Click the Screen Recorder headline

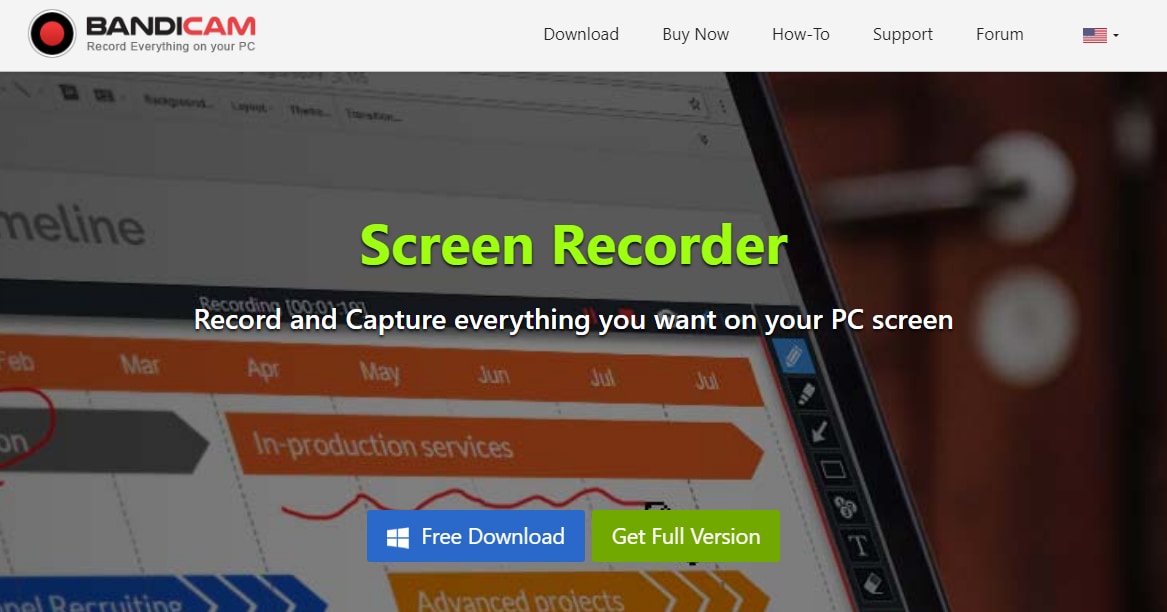pos(574,244)
